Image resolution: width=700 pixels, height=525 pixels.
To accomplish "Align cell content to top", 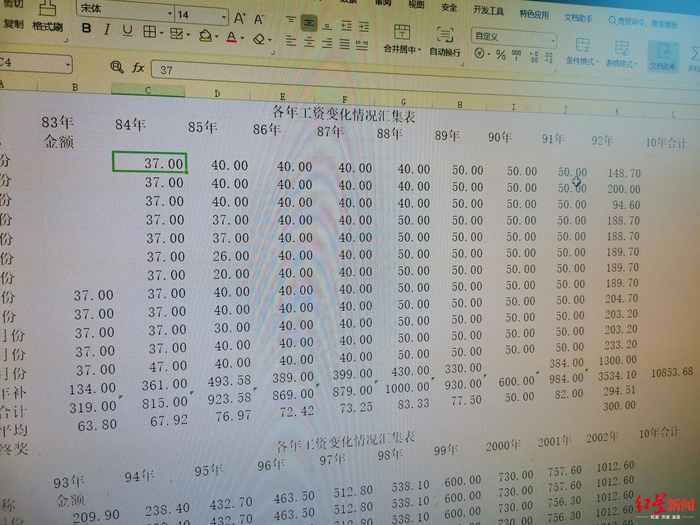I will tap(291, 20).
